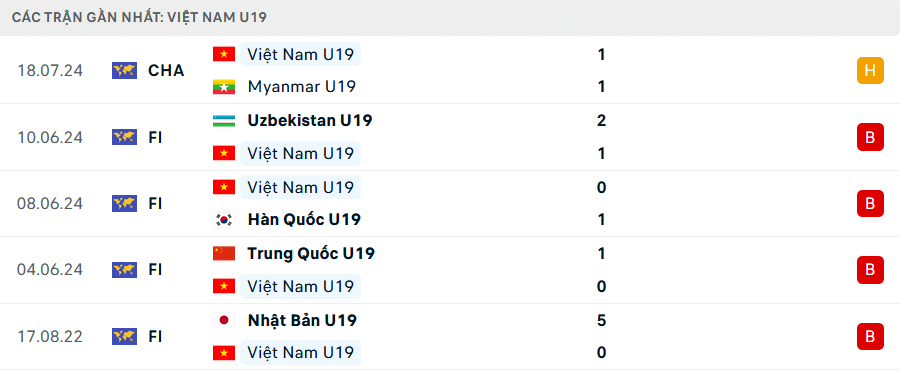
Task: Click the CHA competition label
Action: [x=166, y=71]
